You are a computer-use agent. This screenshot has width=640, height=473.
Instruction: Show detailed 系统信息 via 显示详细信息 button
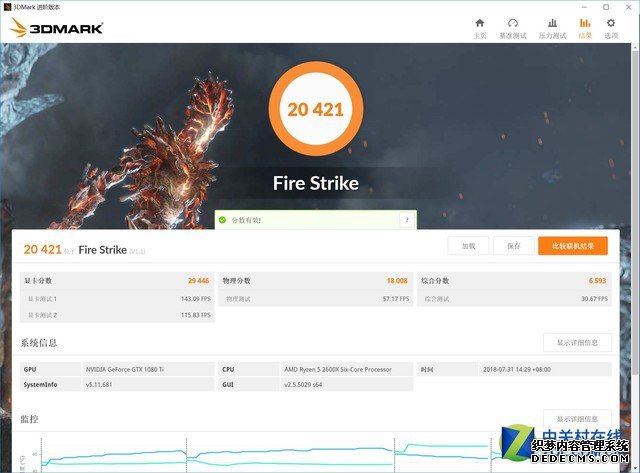(x=577, y=342)
